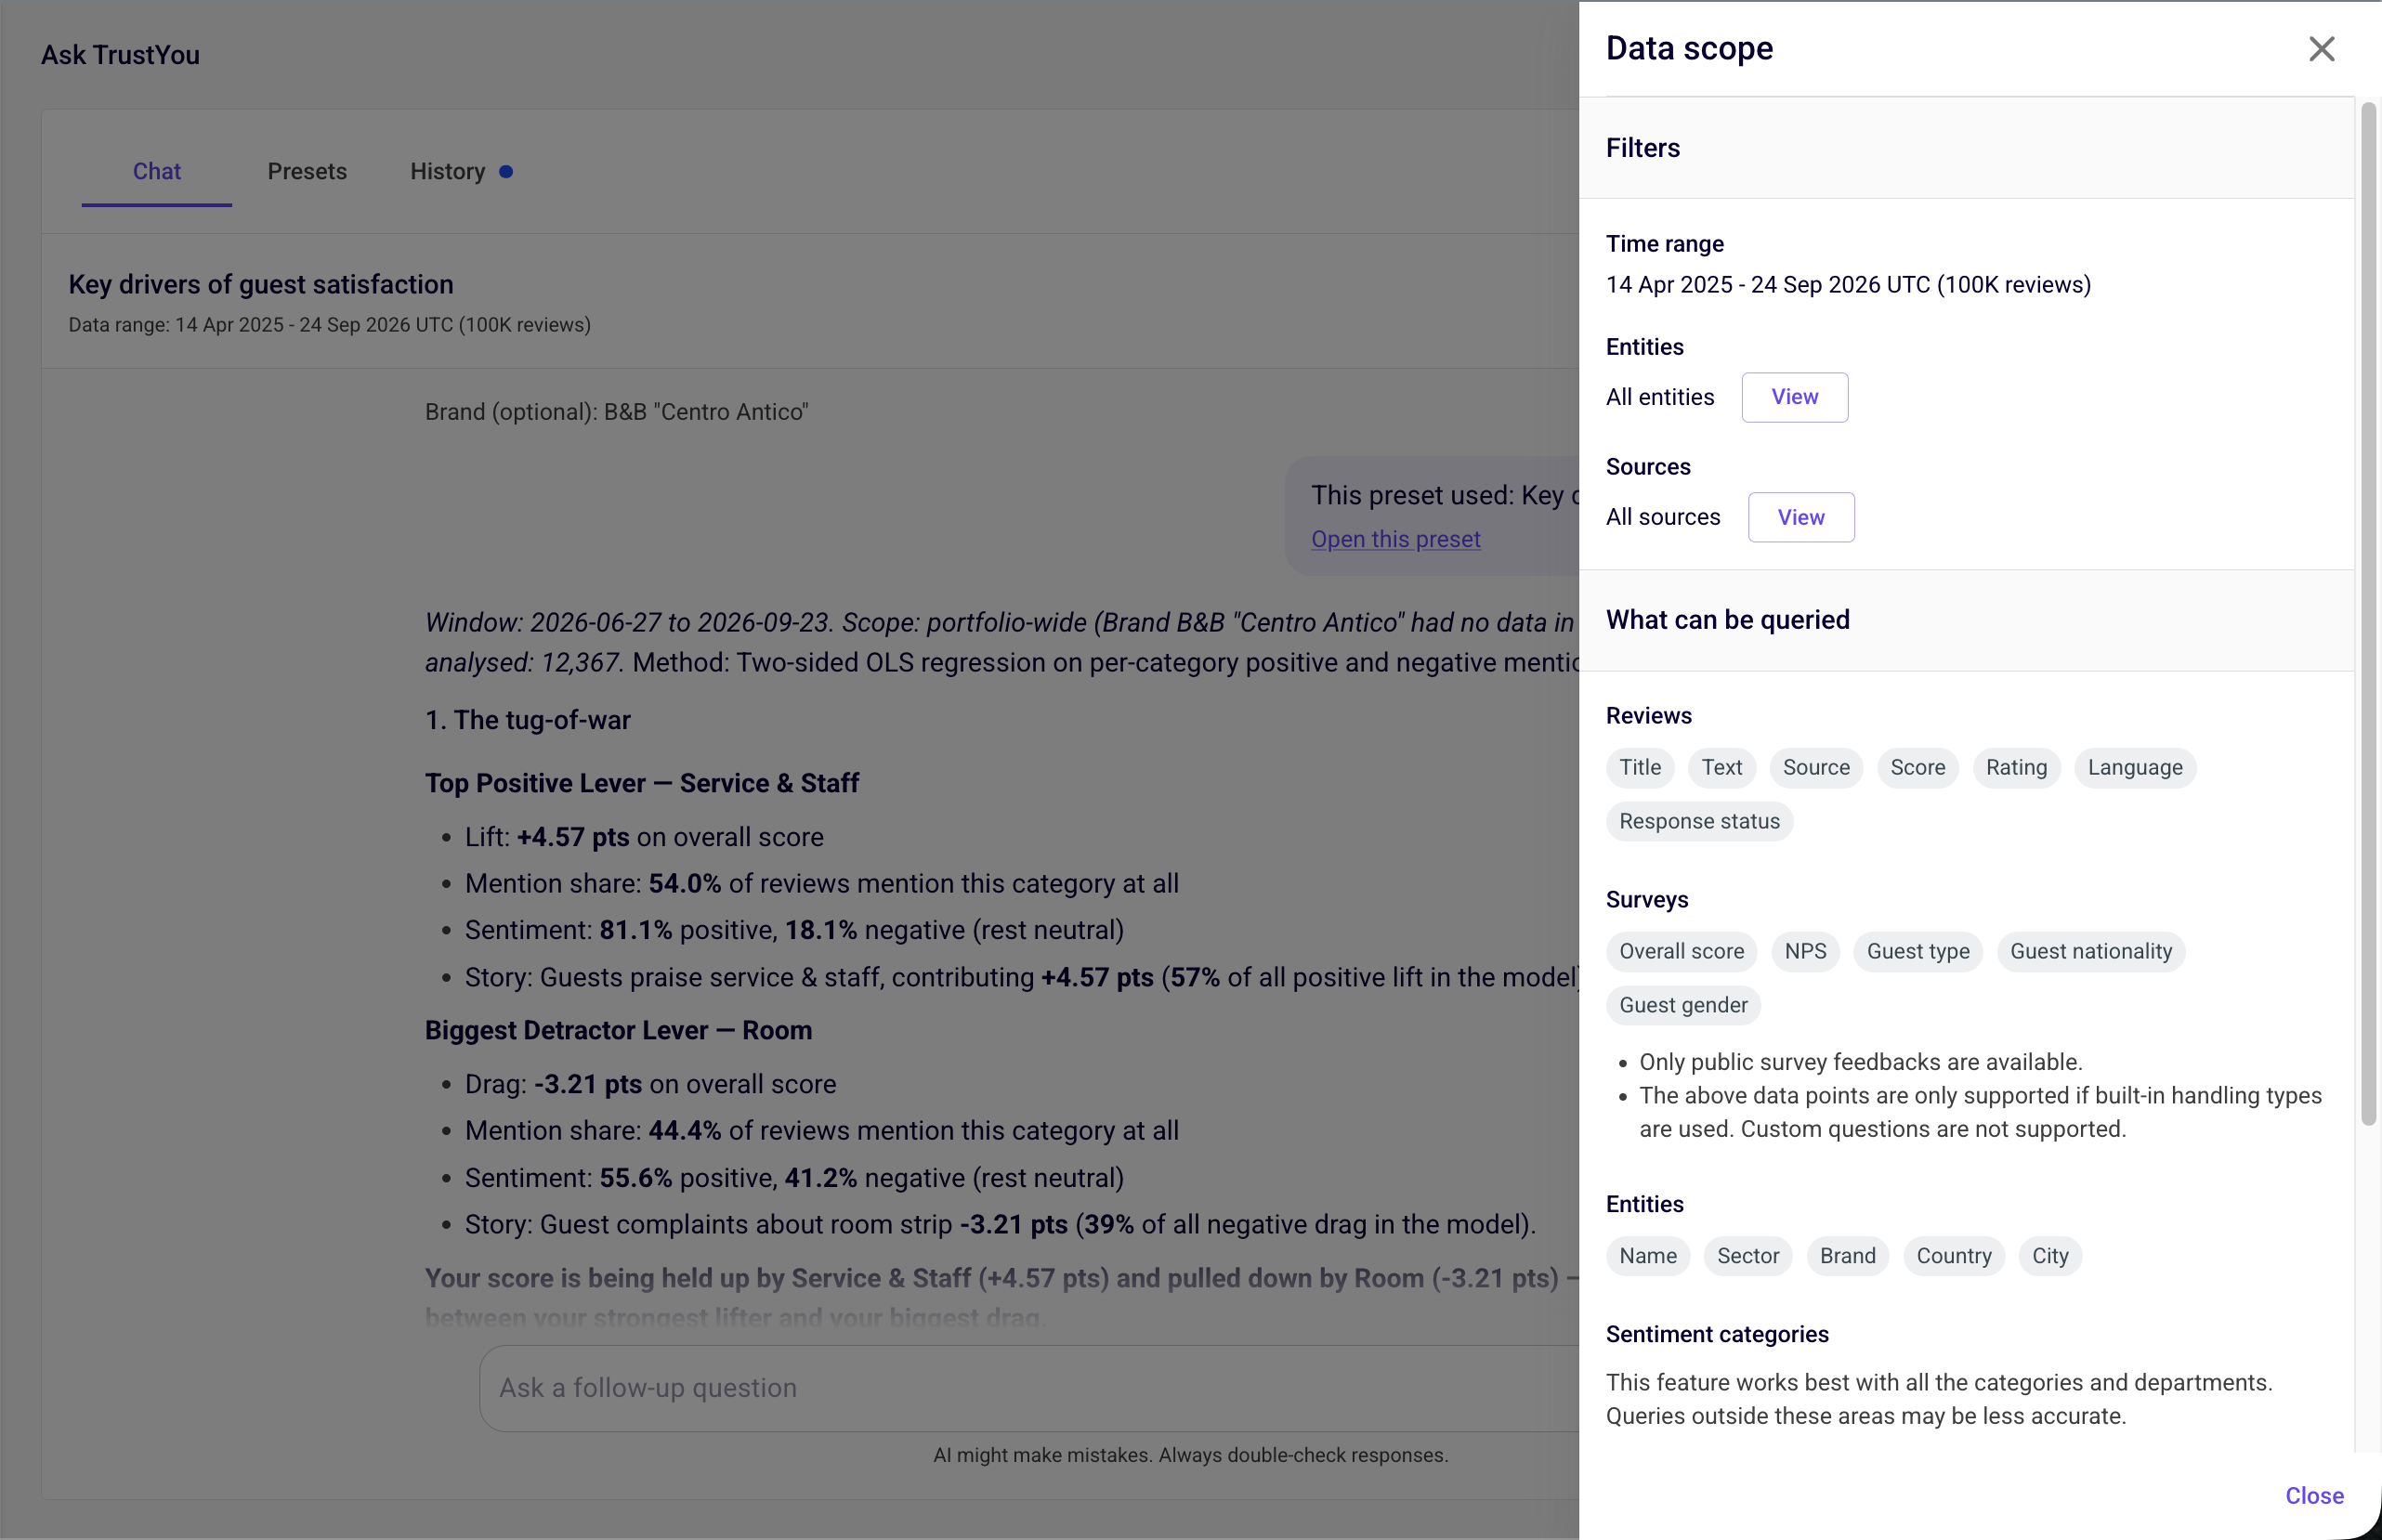The height and width of the screenshot is (1540, 2382).
Task: Select the Overall score chip under Surveys
Action: [1681, 952]
